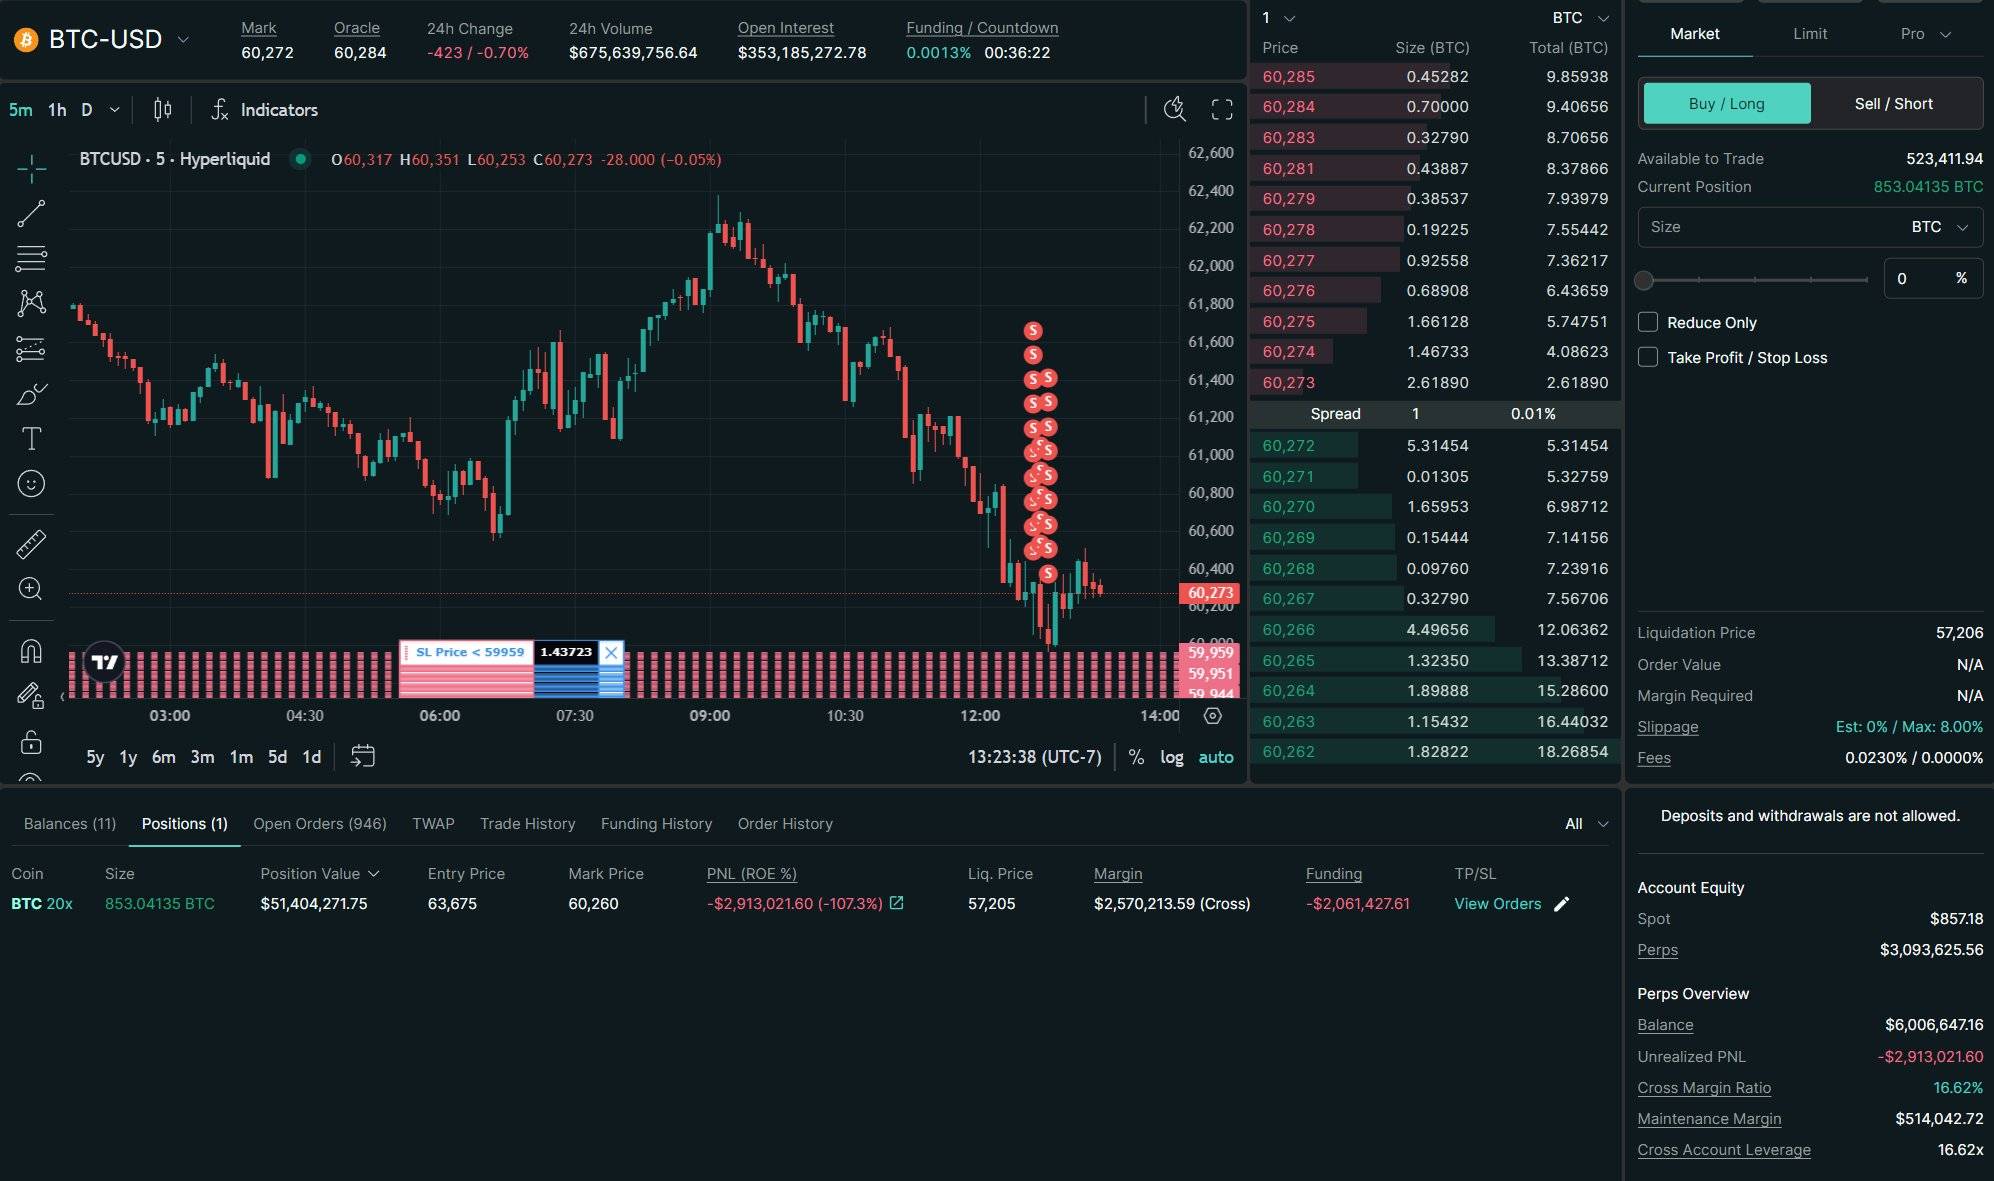Toggle stay in drawing mode

[x=31, y=696]
